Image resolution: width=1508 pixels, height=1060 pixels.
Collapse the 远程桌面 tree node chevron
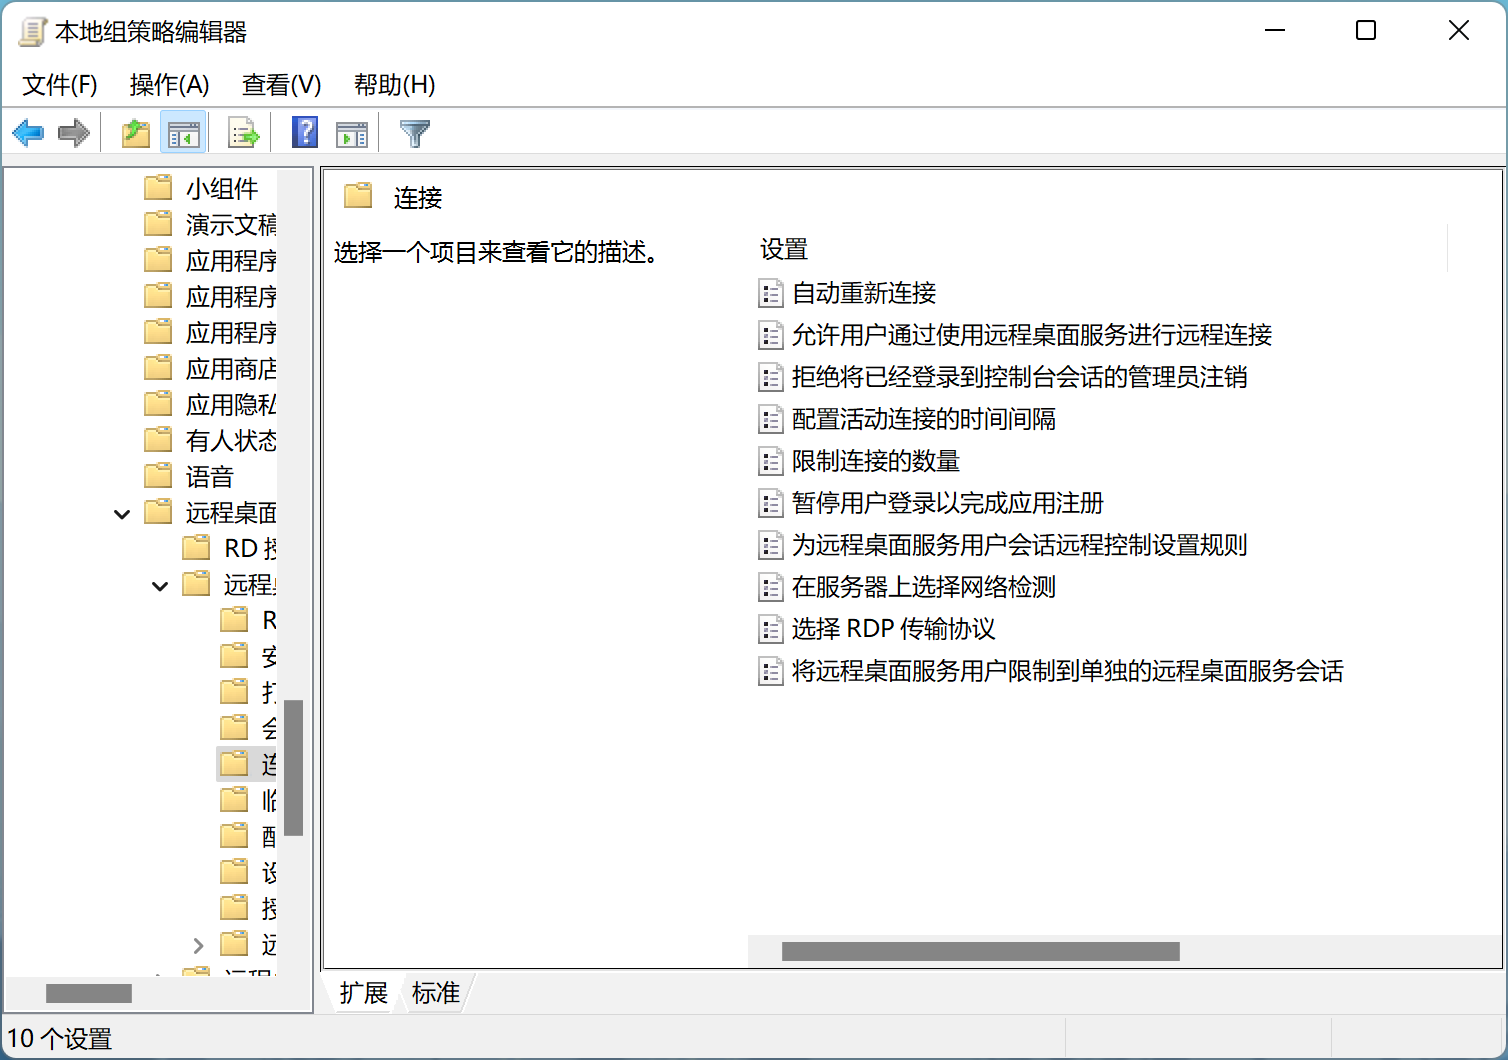(122, 514)
